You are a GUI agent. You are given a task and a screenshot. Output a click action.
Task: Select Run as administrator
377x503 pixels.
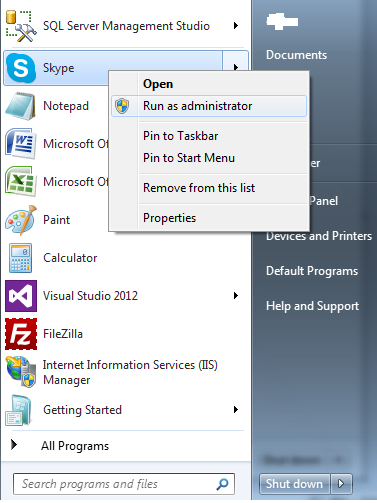pyautogui.click(x=209, y=106)
